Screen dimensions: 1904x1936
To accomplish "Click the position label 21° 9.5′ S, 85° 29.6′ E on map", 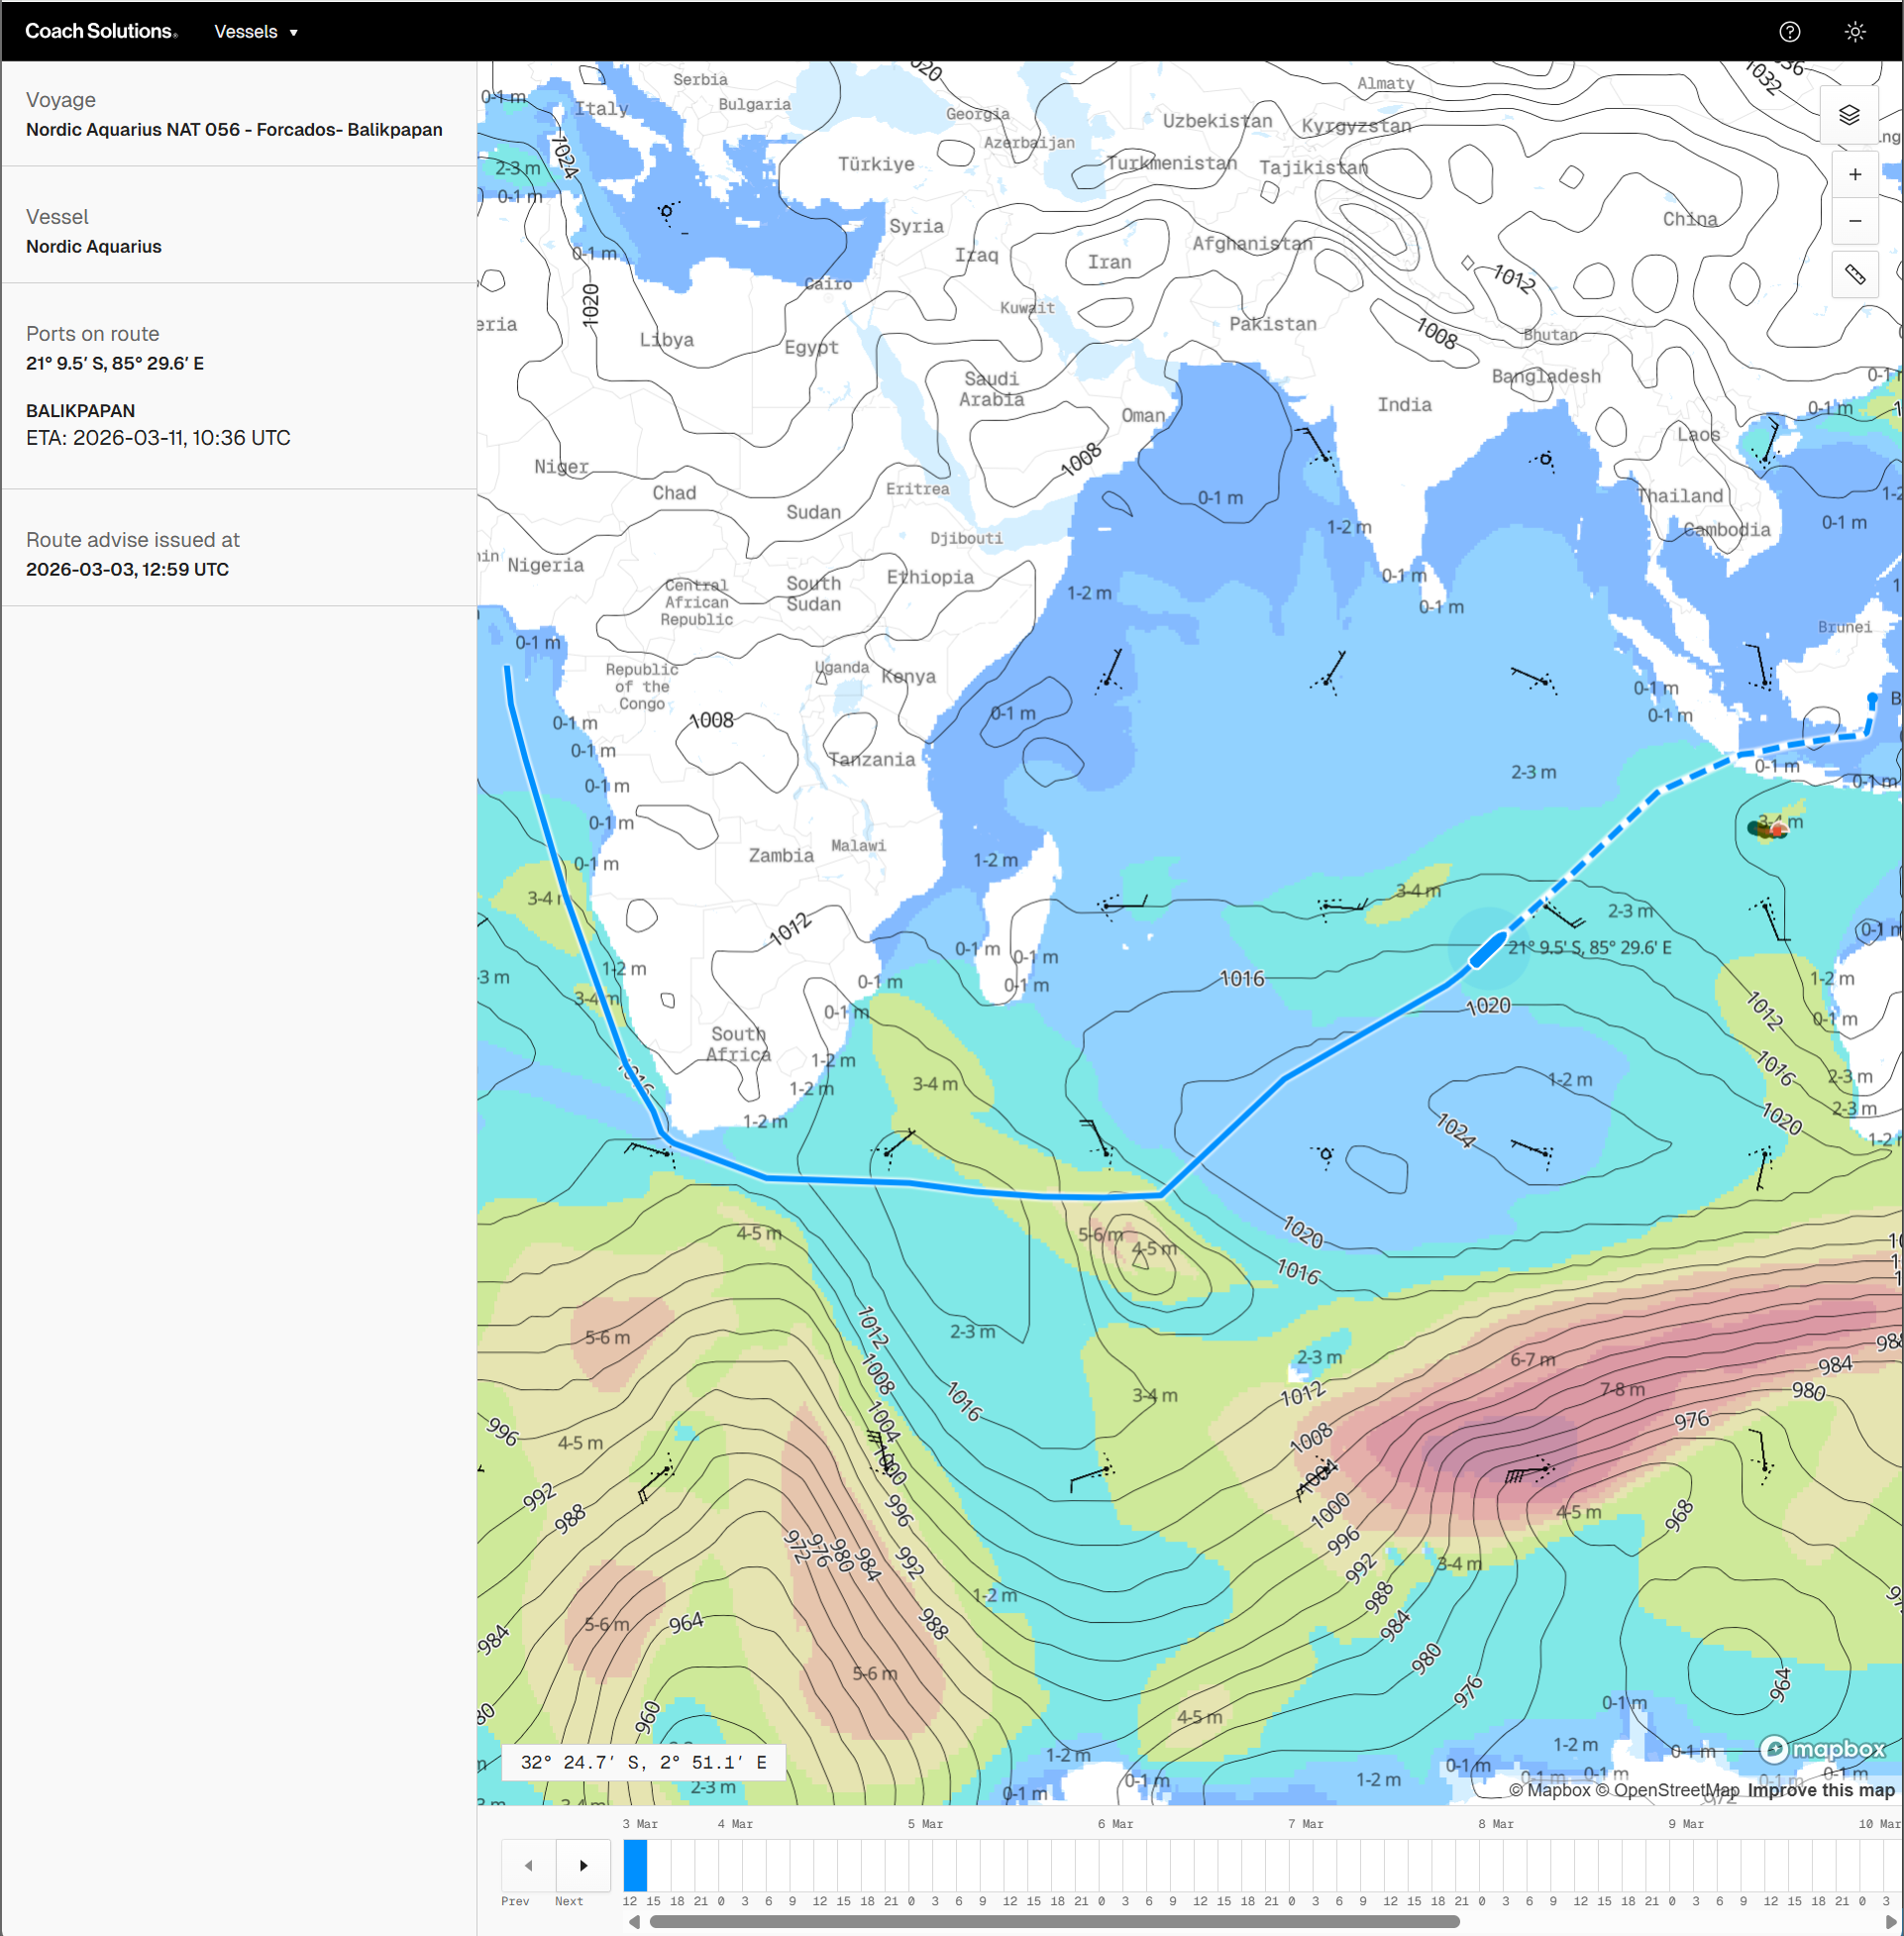I will (1589, 948).
